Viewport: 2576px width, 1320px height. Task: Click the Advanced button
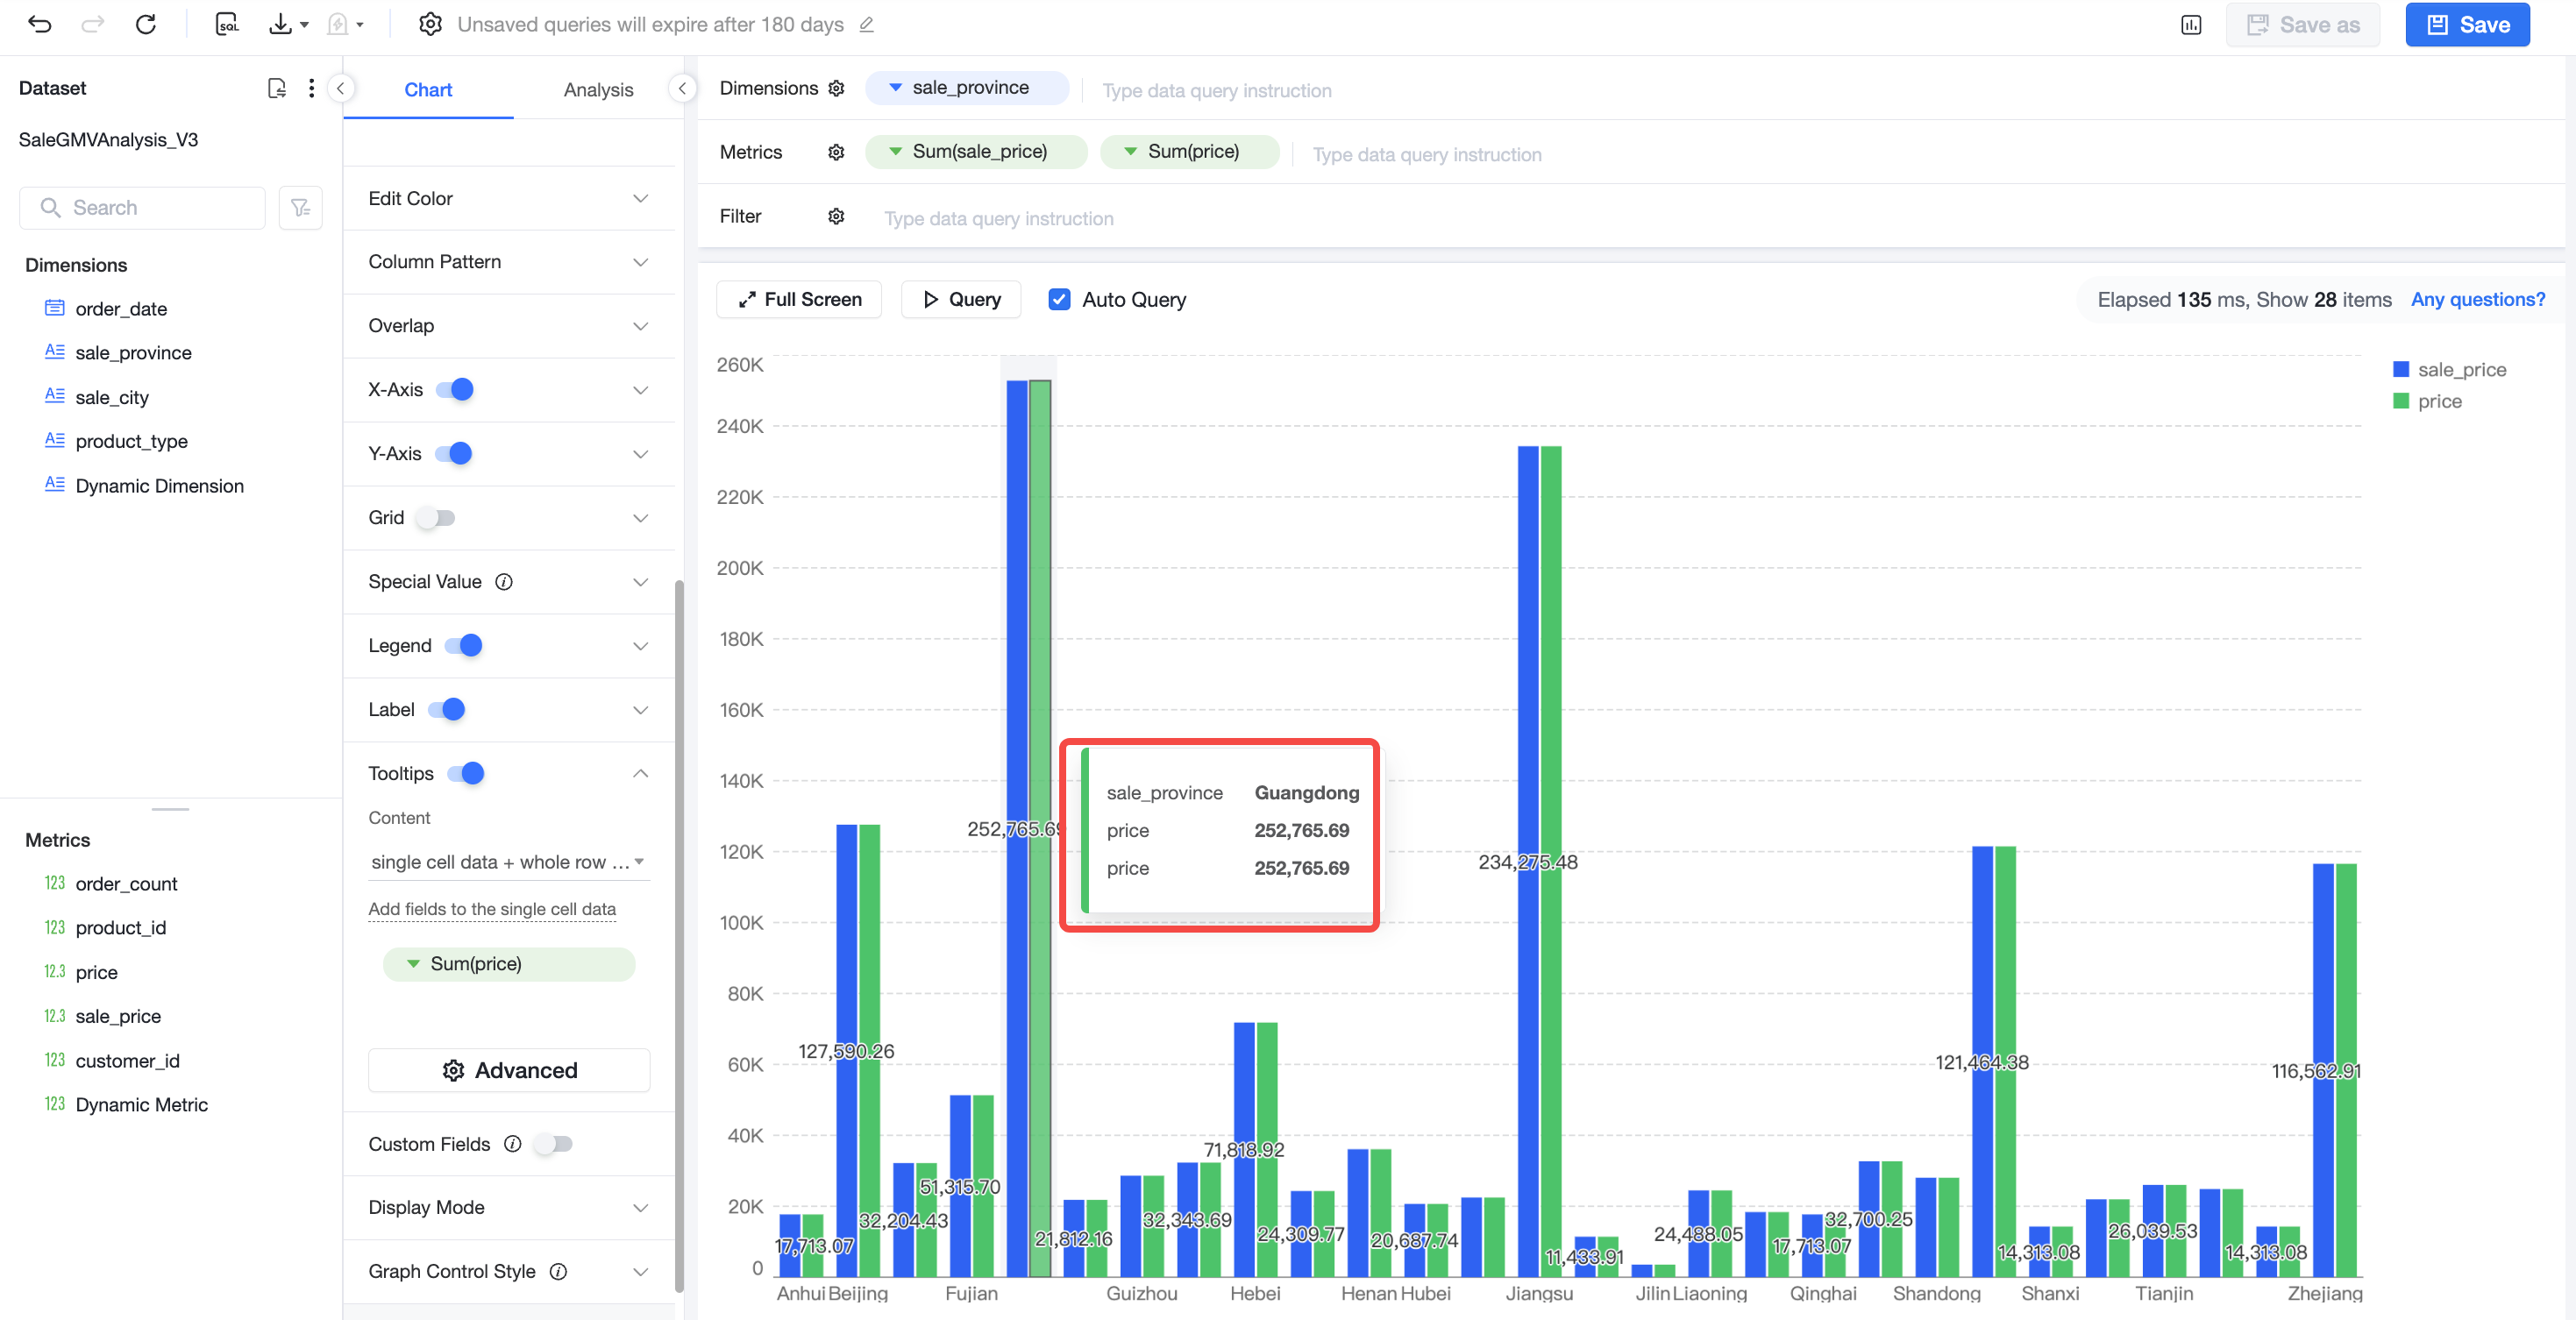pyautogui.click(x=509, y=1070)
